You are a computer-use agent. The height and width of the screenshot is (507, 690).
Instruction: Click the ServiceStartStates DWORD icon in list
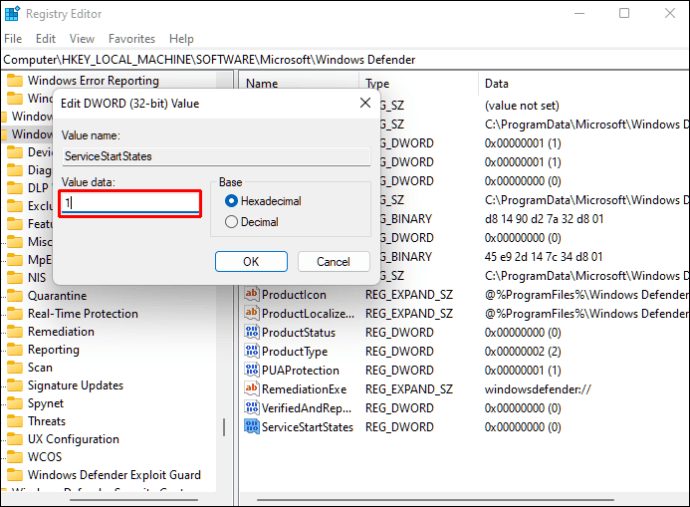(252, 427)
